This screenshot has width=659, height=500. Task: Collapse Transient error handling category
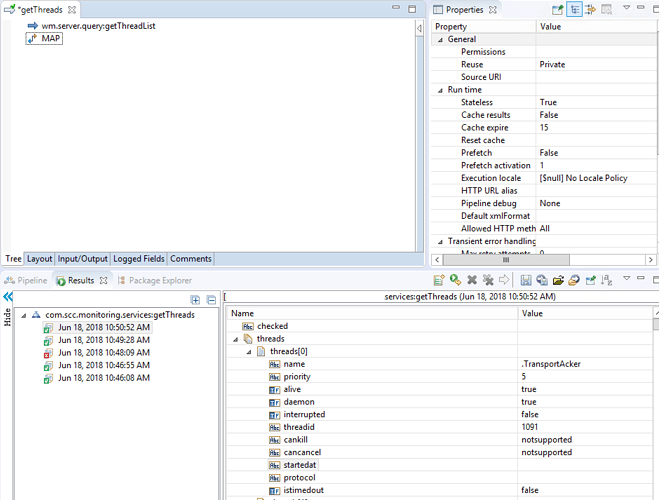click(440, 242)
